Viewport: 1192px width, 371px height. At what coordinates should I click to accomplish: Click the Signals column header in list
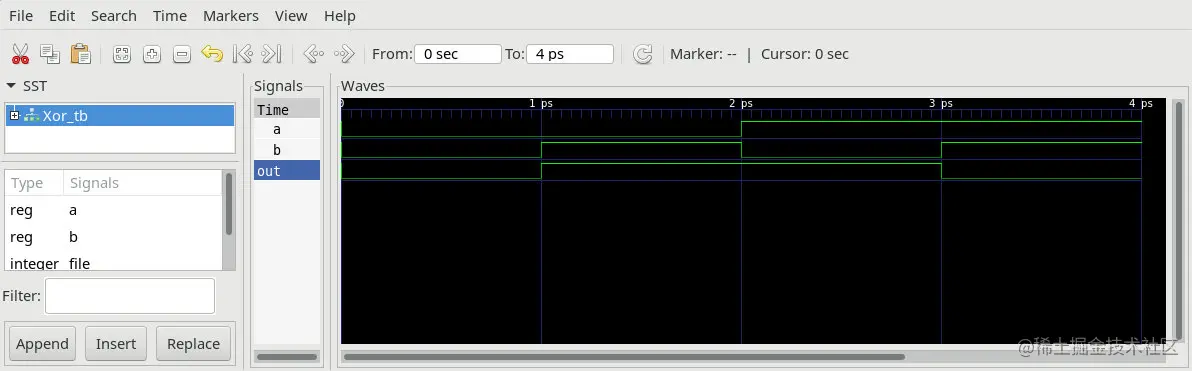pos(143,183)
